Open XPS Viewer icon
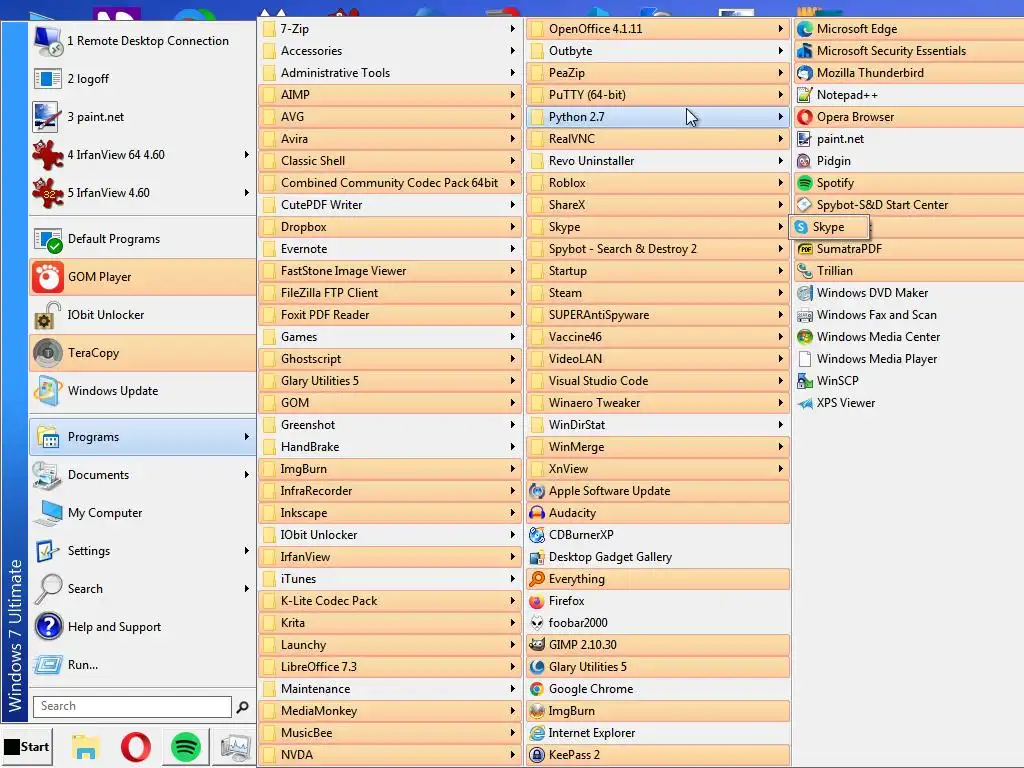 click(805, 403)
